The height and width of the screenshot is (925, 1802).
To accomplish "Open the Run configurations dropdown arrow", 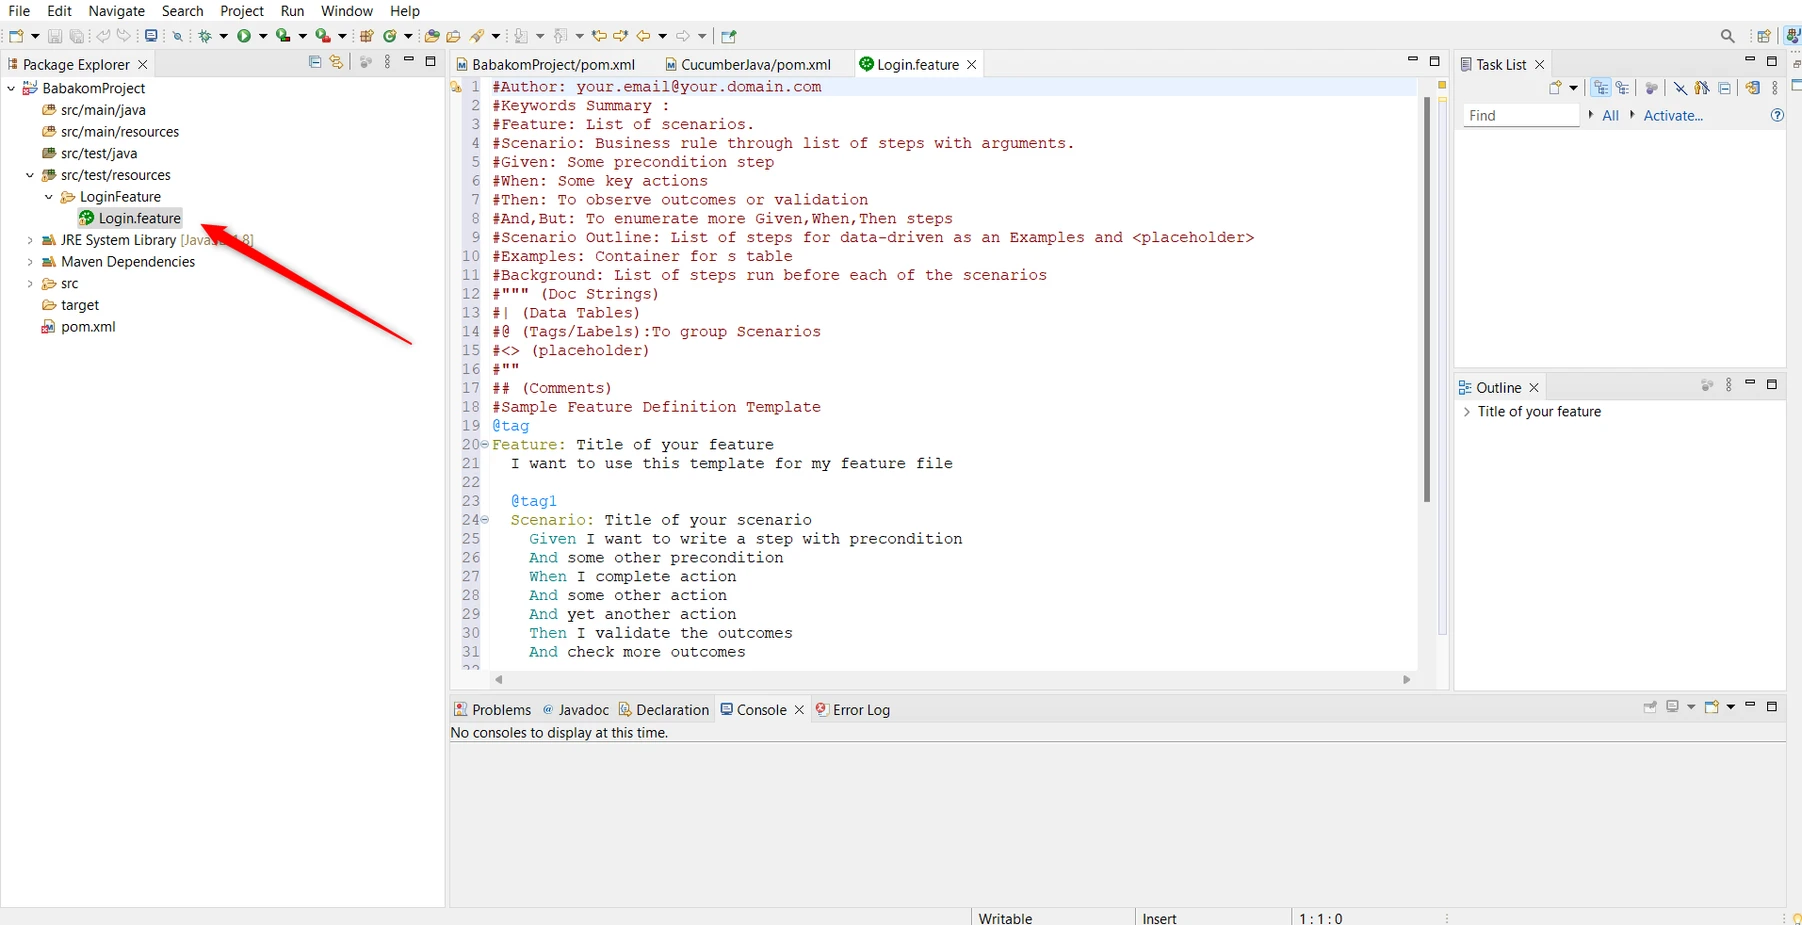I will [x=263, y=36].
